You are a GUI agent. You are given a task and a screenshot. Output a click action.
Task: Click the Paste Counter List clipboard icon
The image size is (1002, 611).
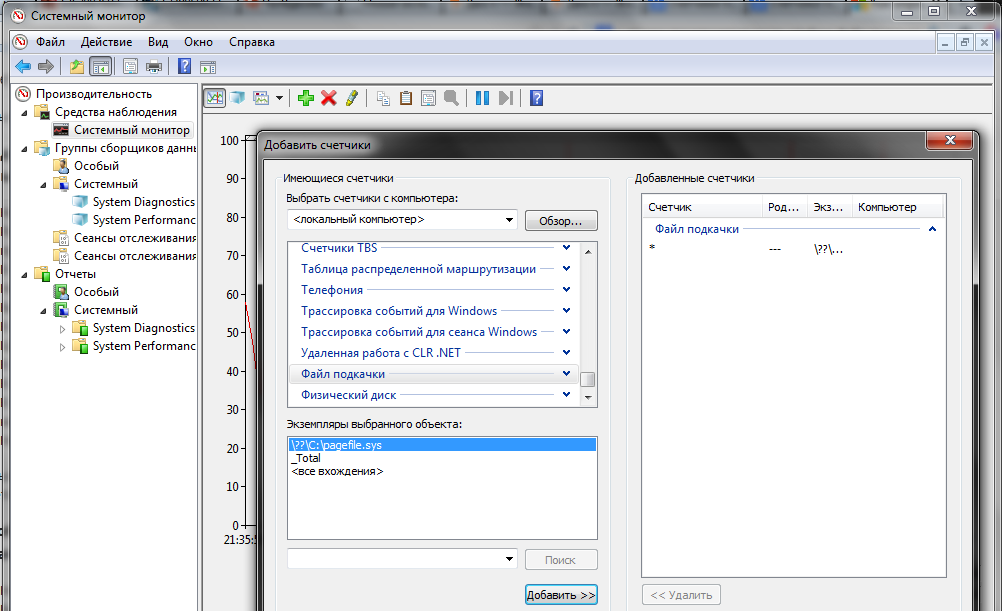pos(405,98)
